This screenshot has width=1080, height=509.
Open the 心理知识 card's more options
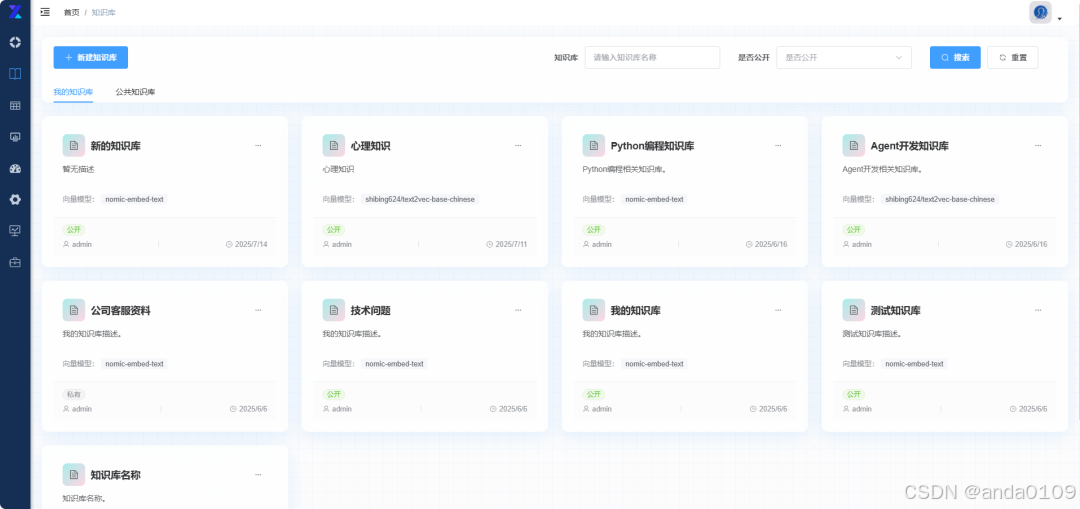(x=518, y=145)
